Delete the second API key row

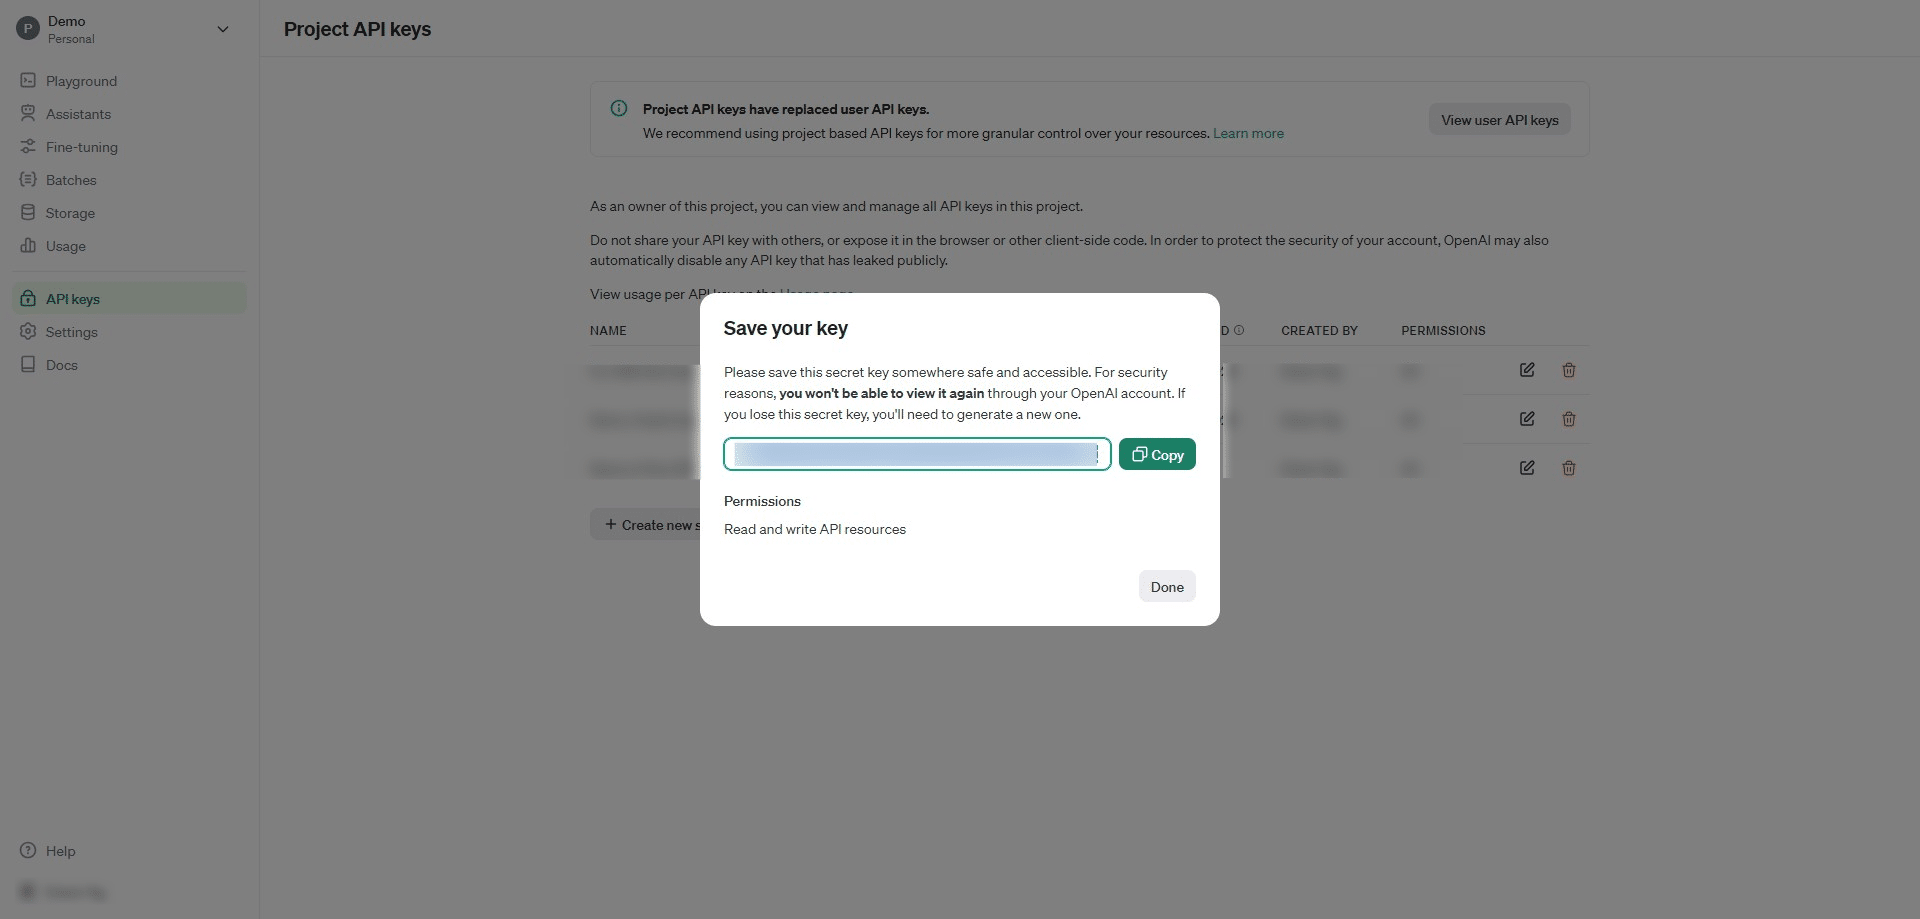coord(1569,419)
